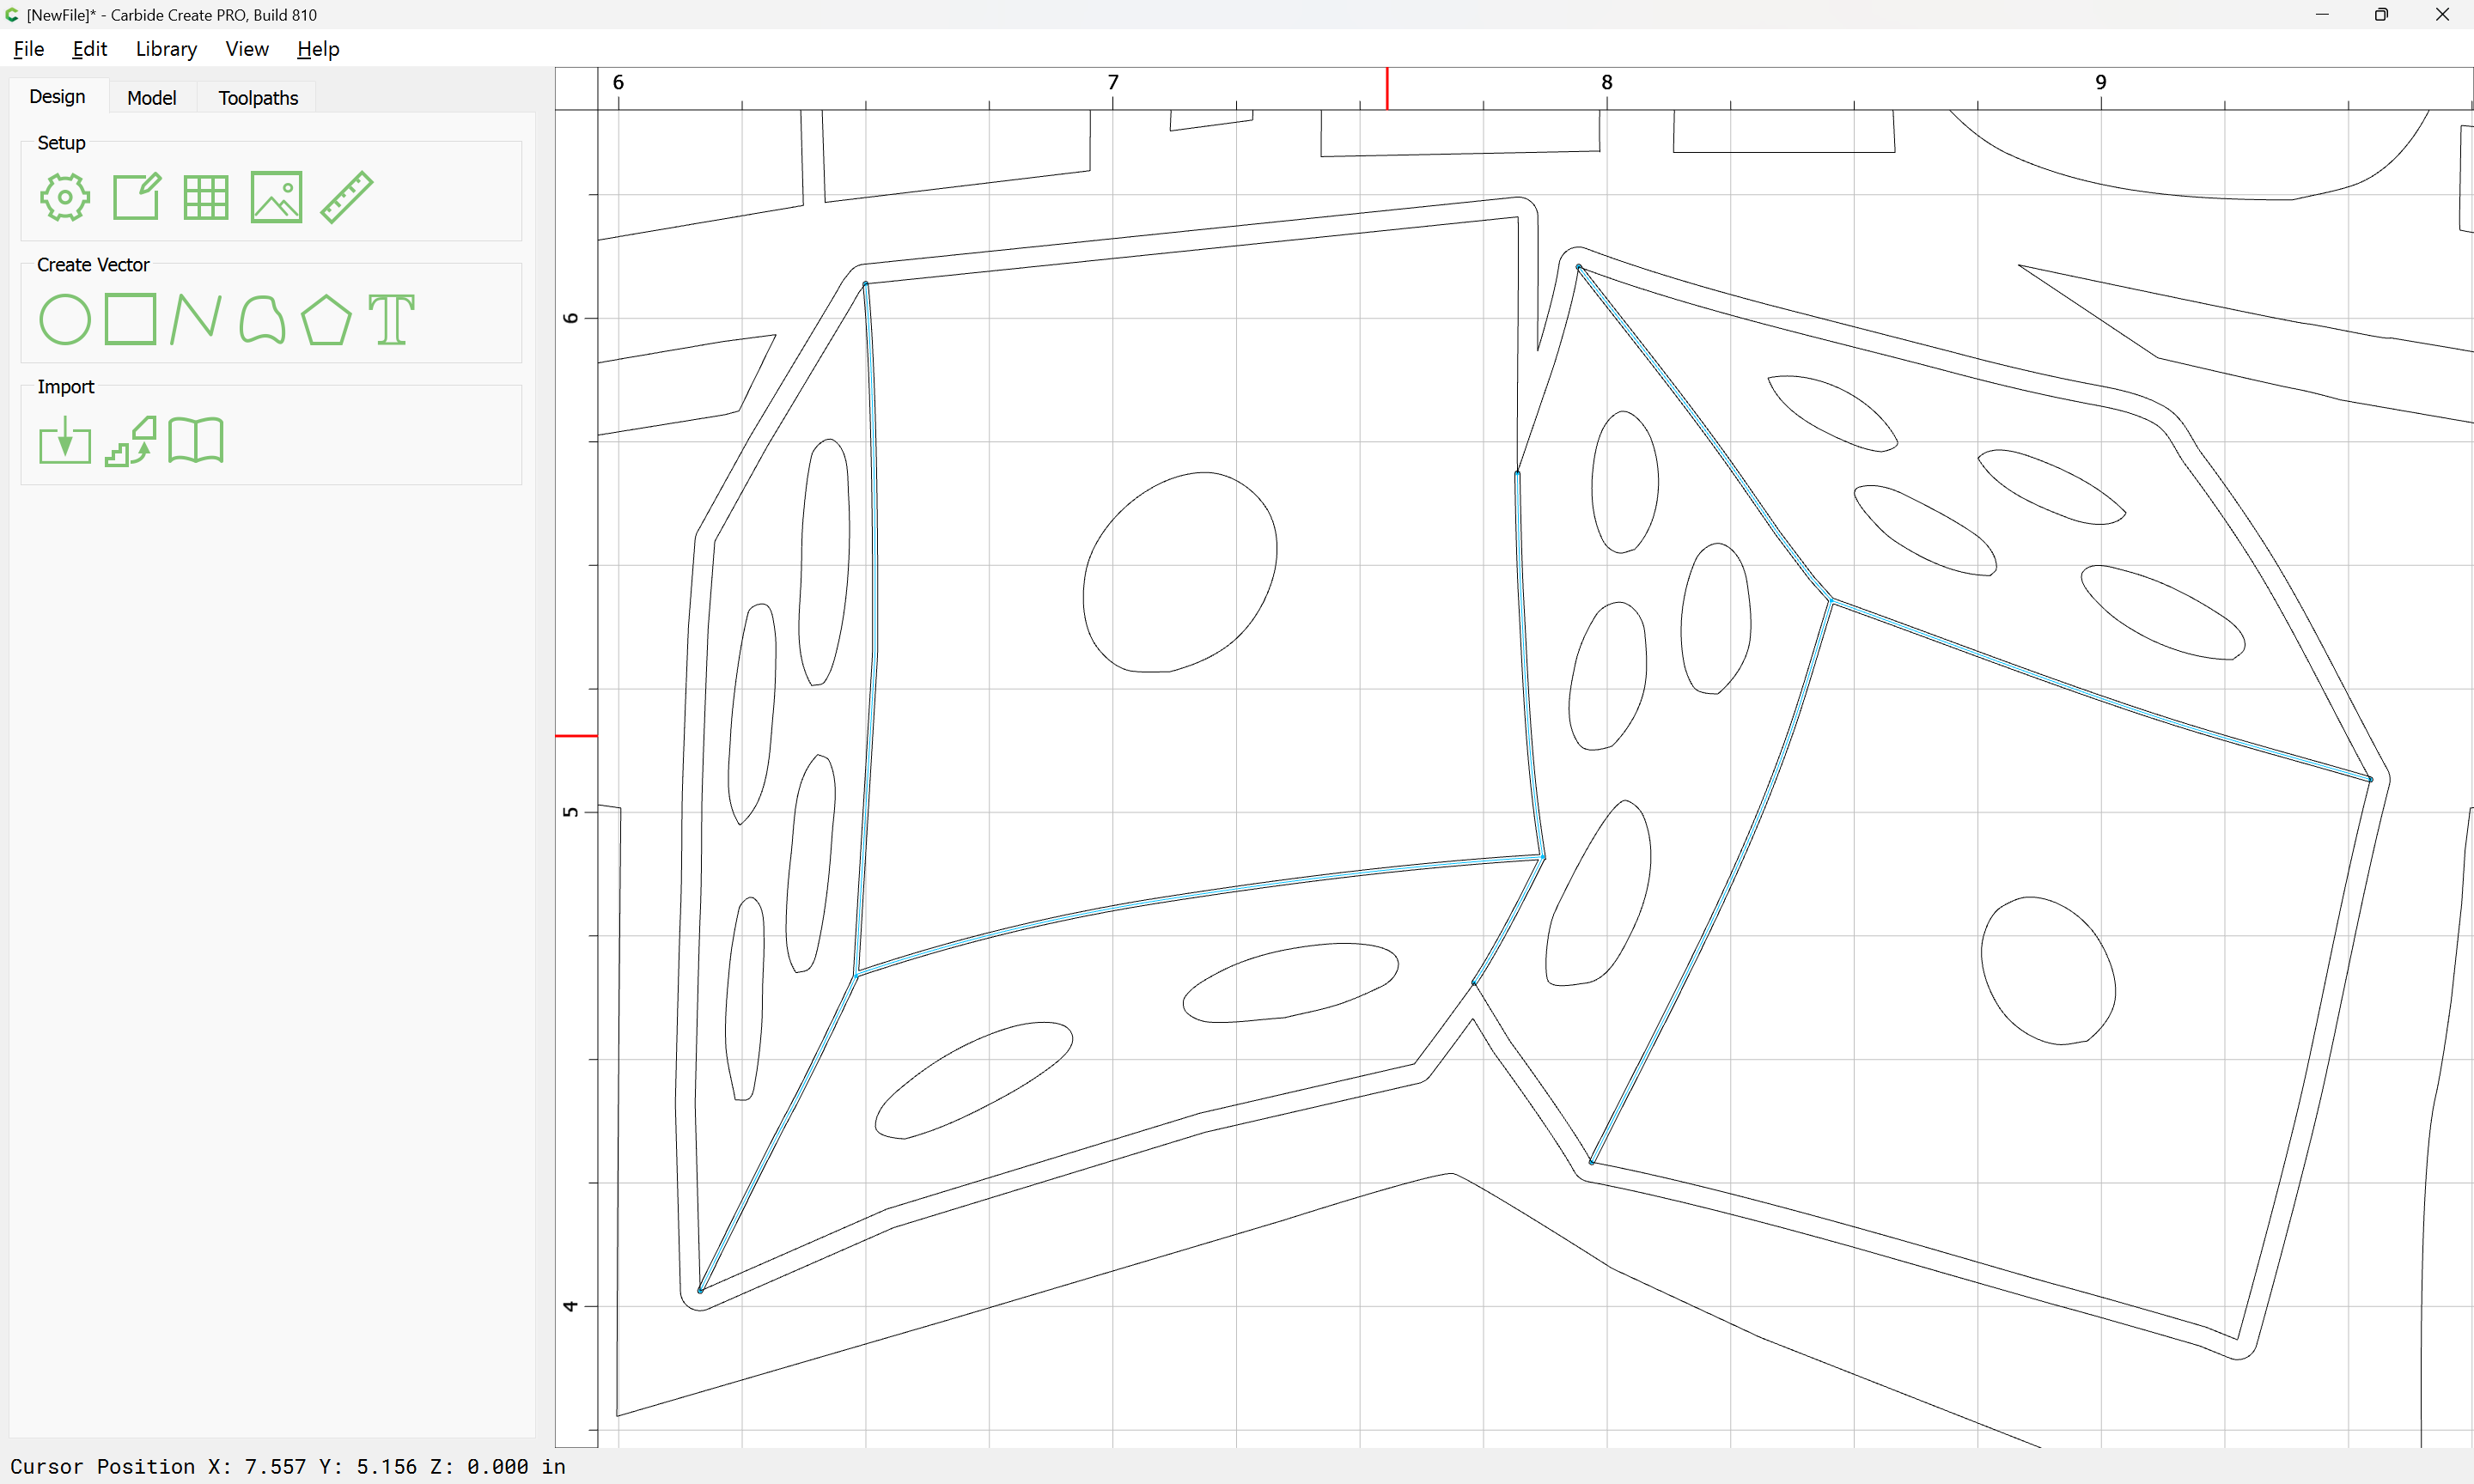Select the Text tool
This screenshot has height=1484, width=2474.
coord(391,320)
